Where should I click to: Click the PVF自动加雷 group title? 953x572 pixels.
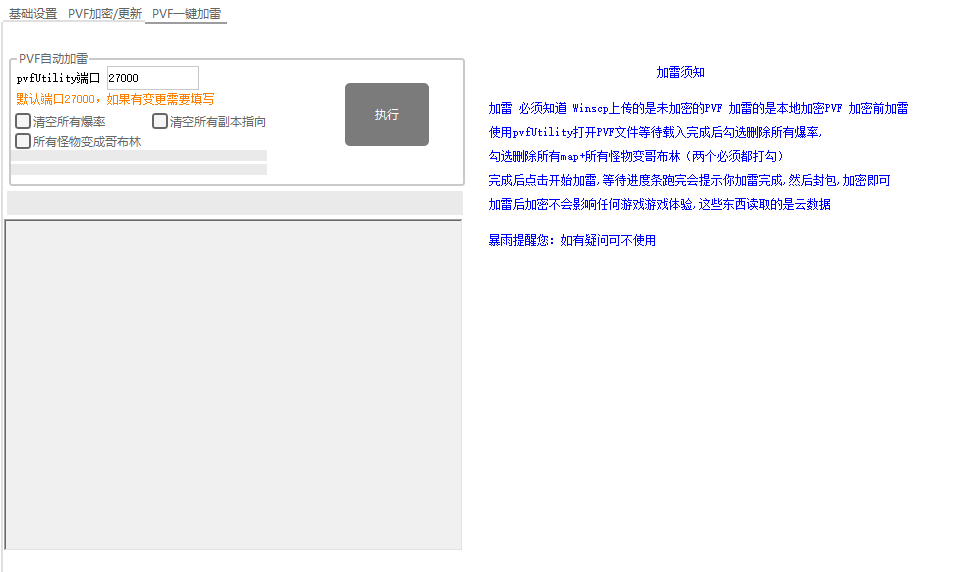(x=53, y=59)
